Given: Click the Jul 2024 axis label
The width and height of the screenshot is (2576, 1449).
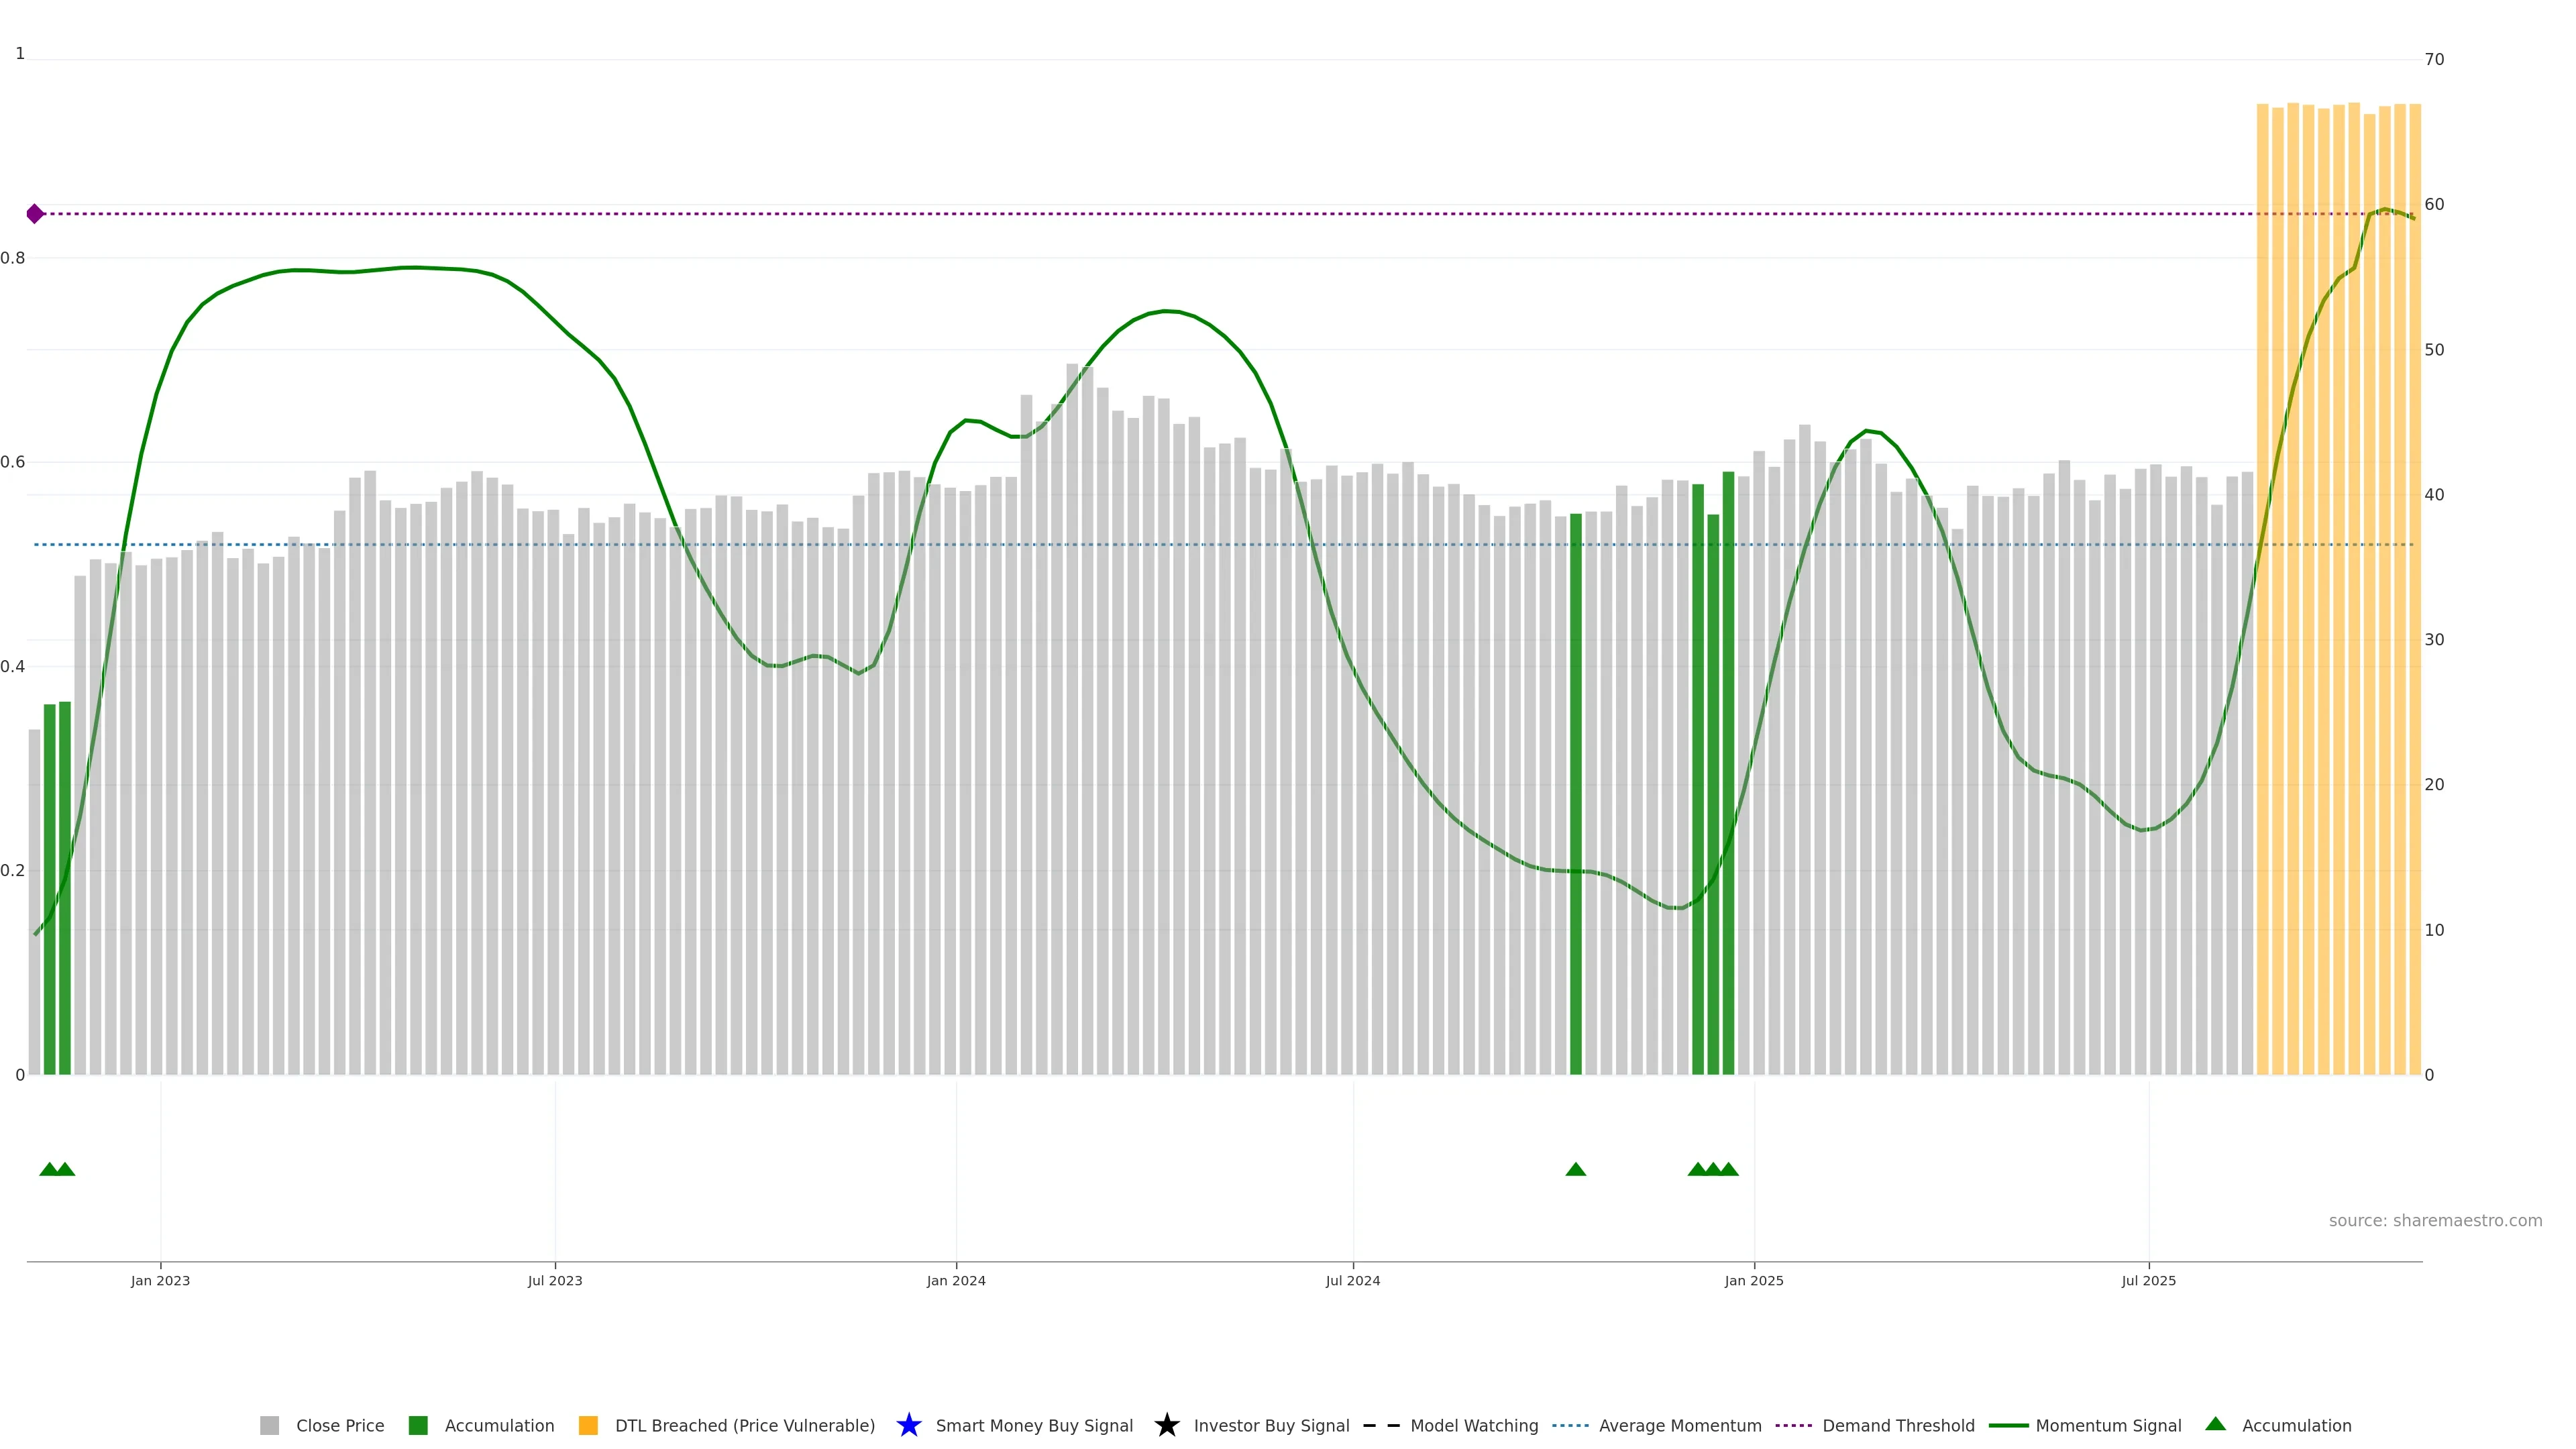Looking at the screenshot, I should [1352, 1280].
